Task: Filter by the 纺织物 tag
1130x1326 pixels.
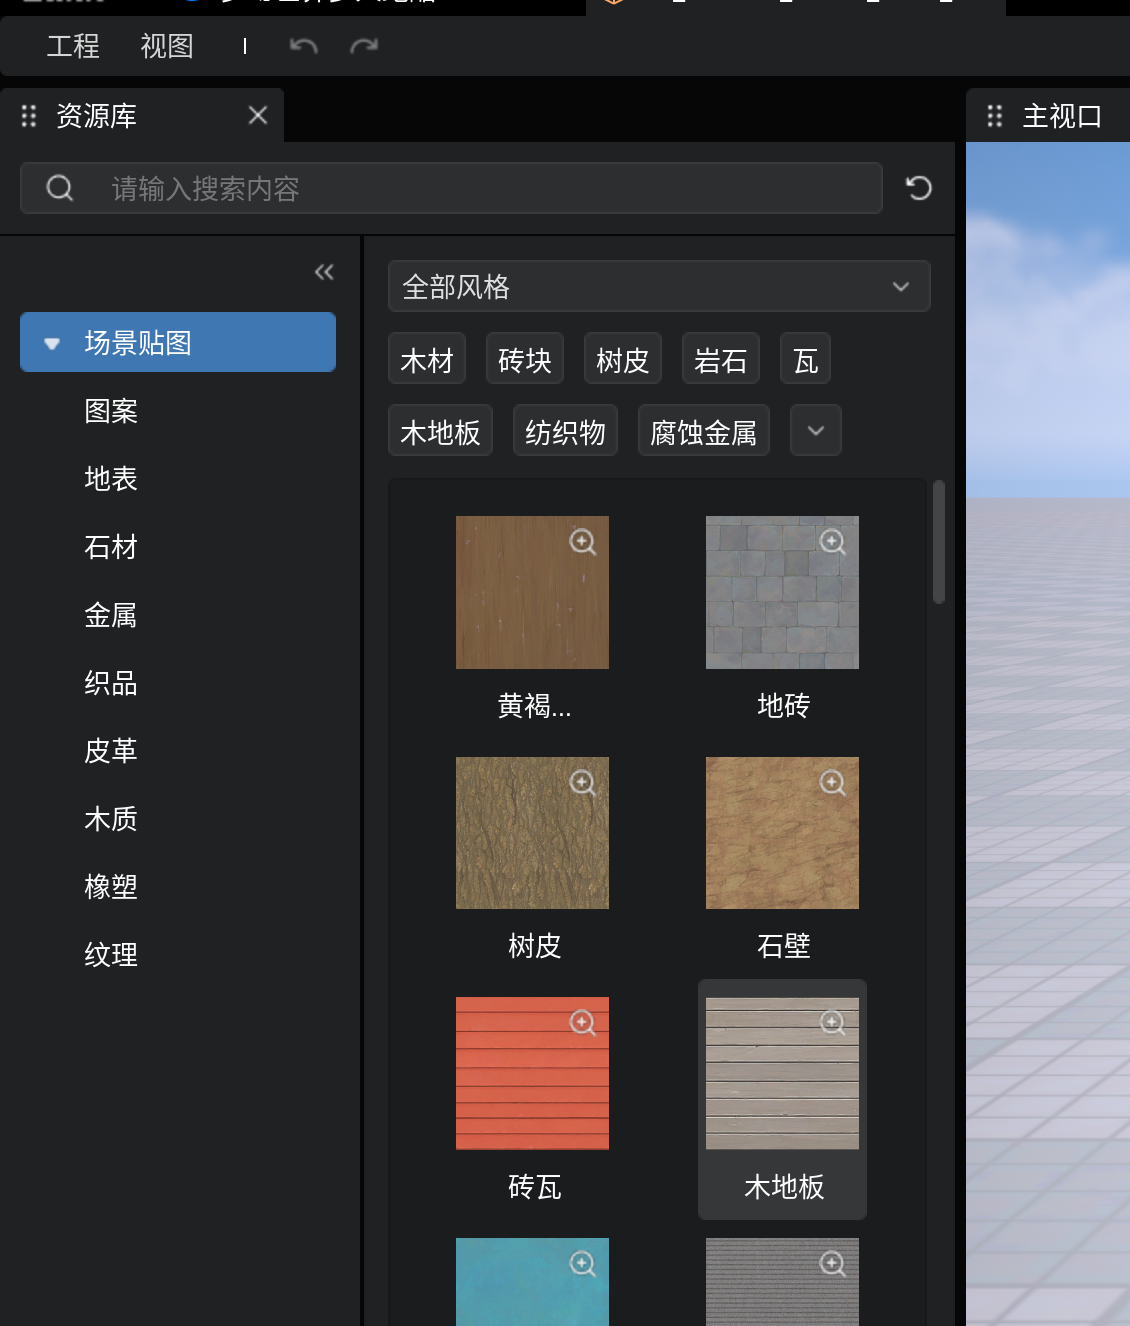Action: (x=565, y=430)
